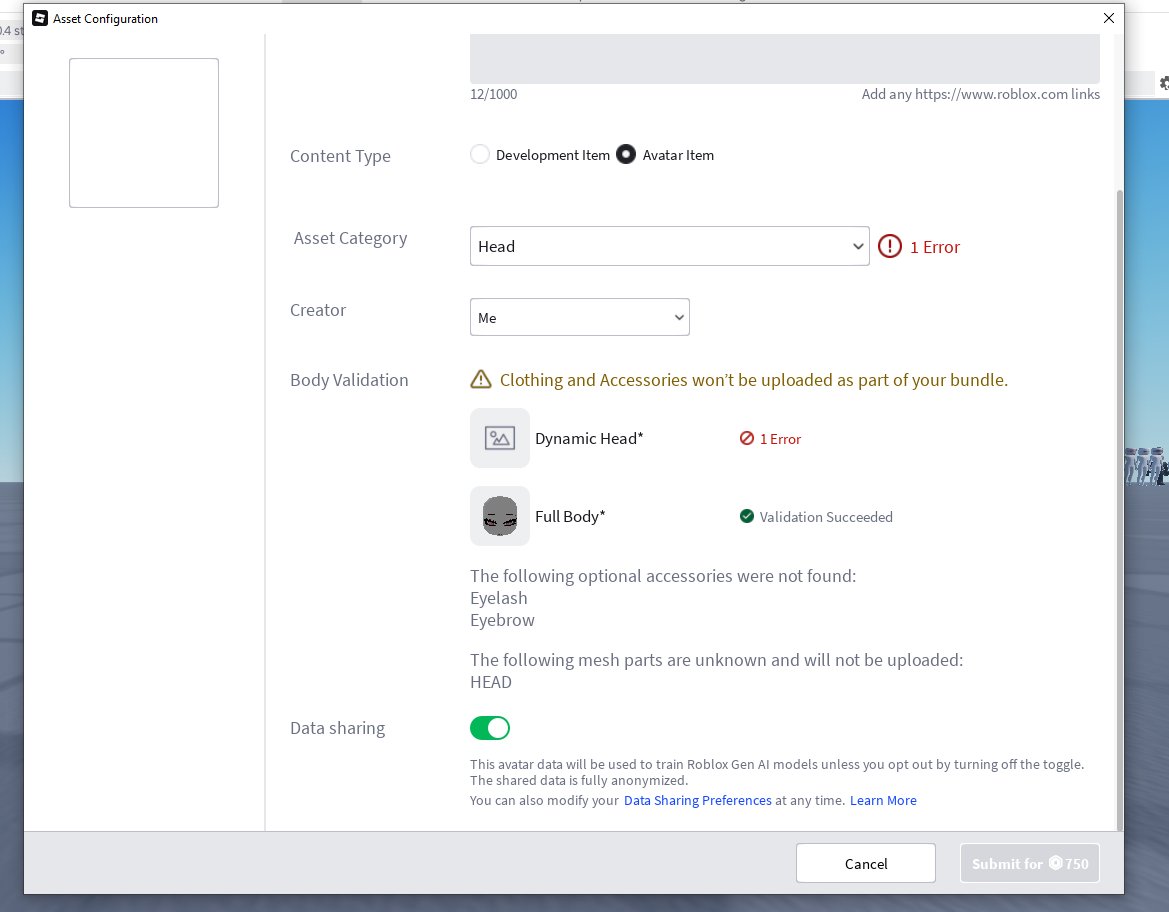Click the 'Dynamic Head*' label
1169x912 pixels.
pos(589,438)
